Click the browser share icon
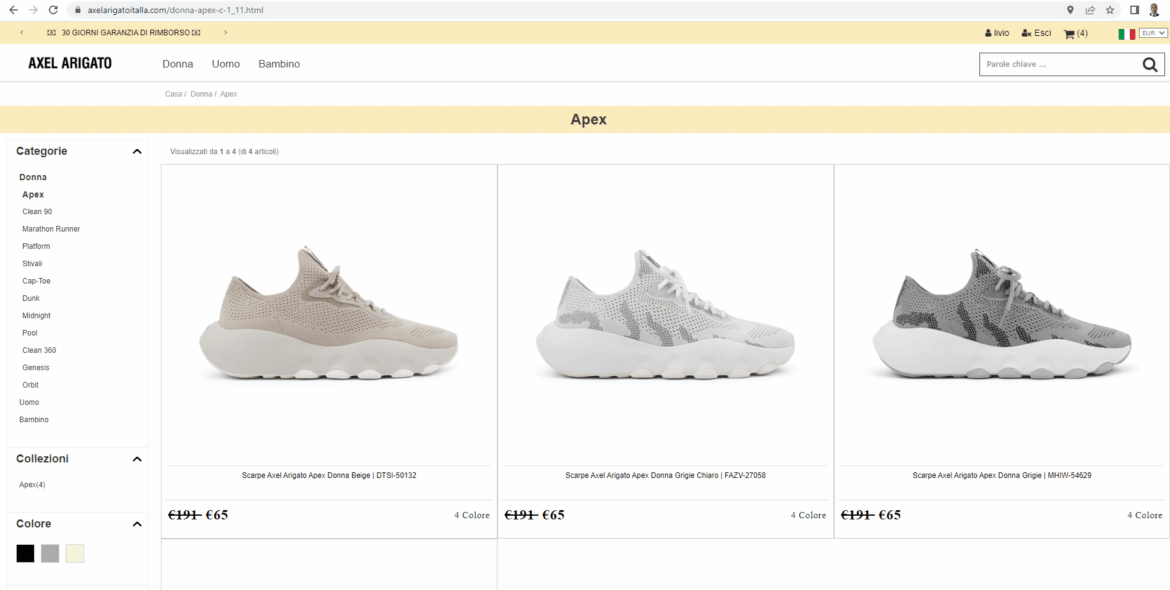The image size is (1170, 590). tap(1090, 10)
